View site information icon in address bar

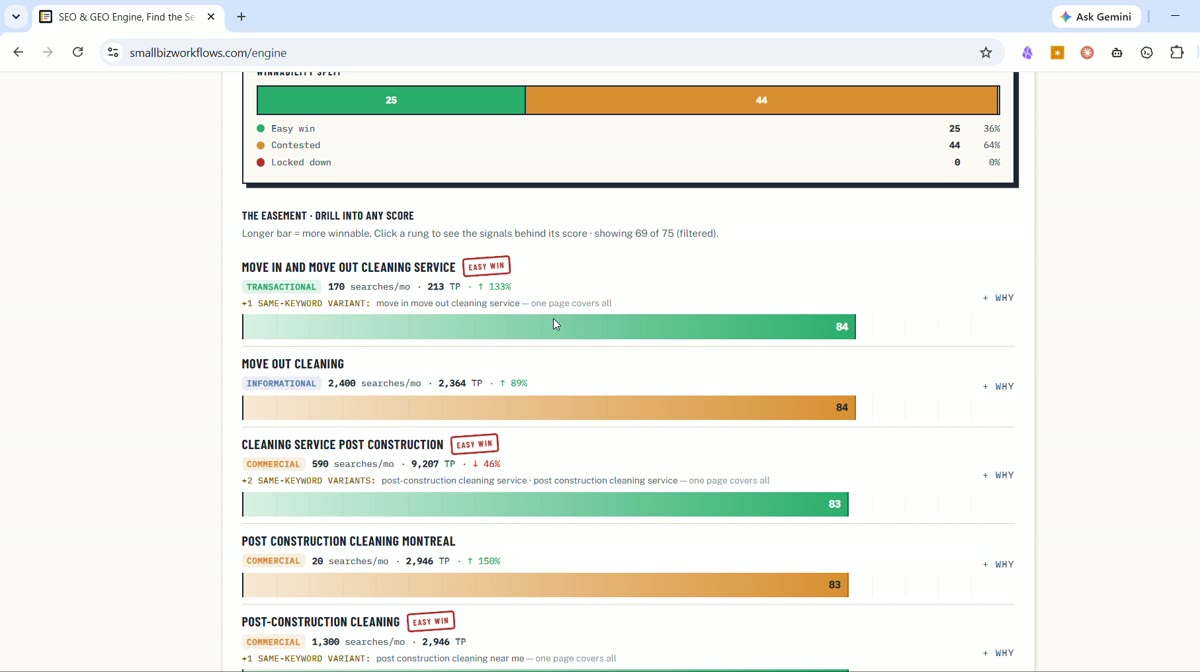(113, 53)
